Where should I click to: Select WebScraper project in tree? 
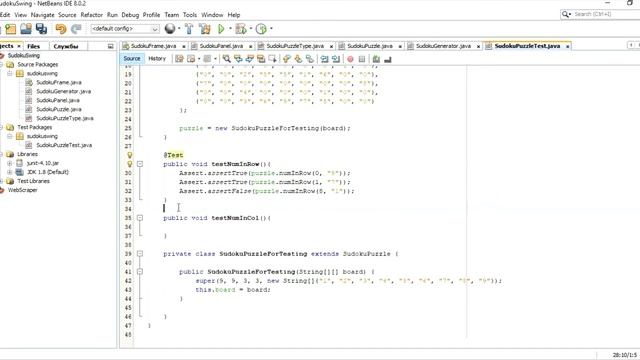[x=22, y=190]
